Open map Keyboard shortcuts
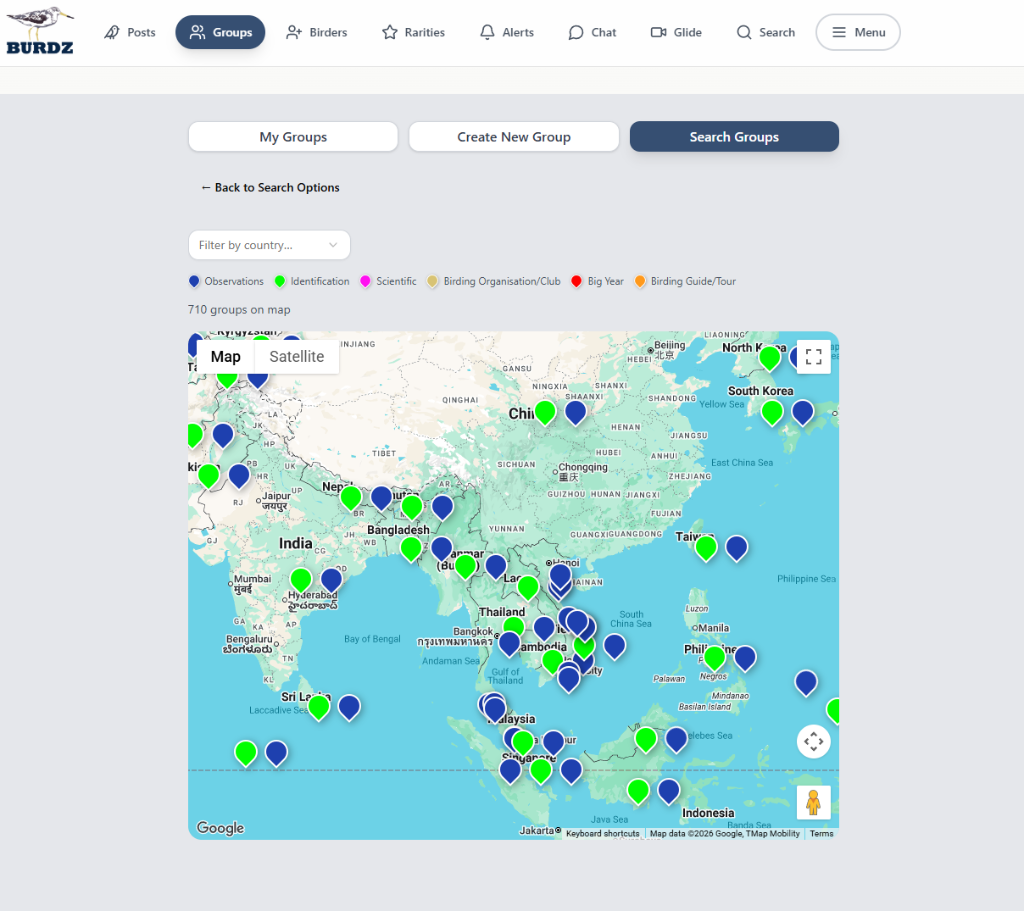The height and width of the screenshot is (911, 1024). (x=603, y=833)
